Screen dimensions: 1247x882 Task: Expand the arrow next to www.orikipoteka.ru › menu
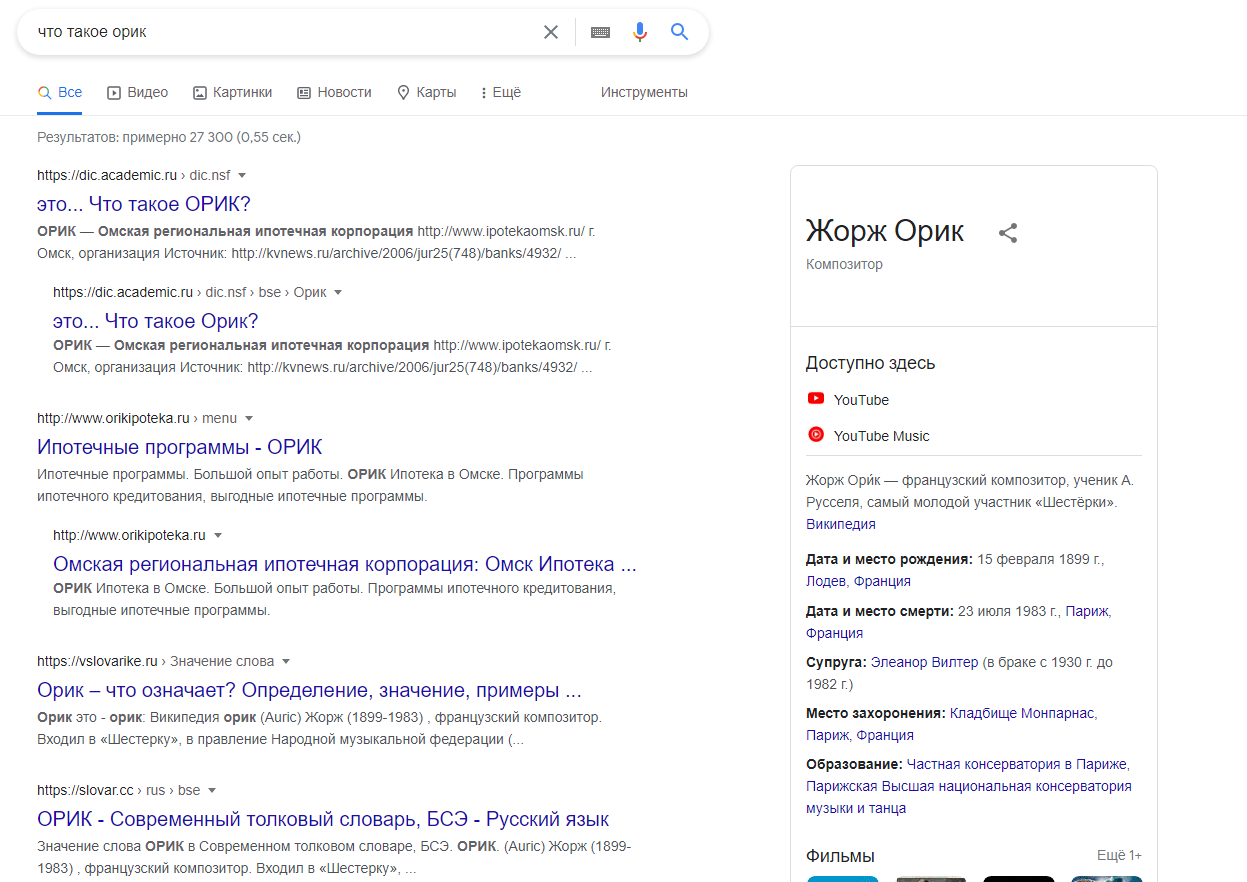coord(249,418)
